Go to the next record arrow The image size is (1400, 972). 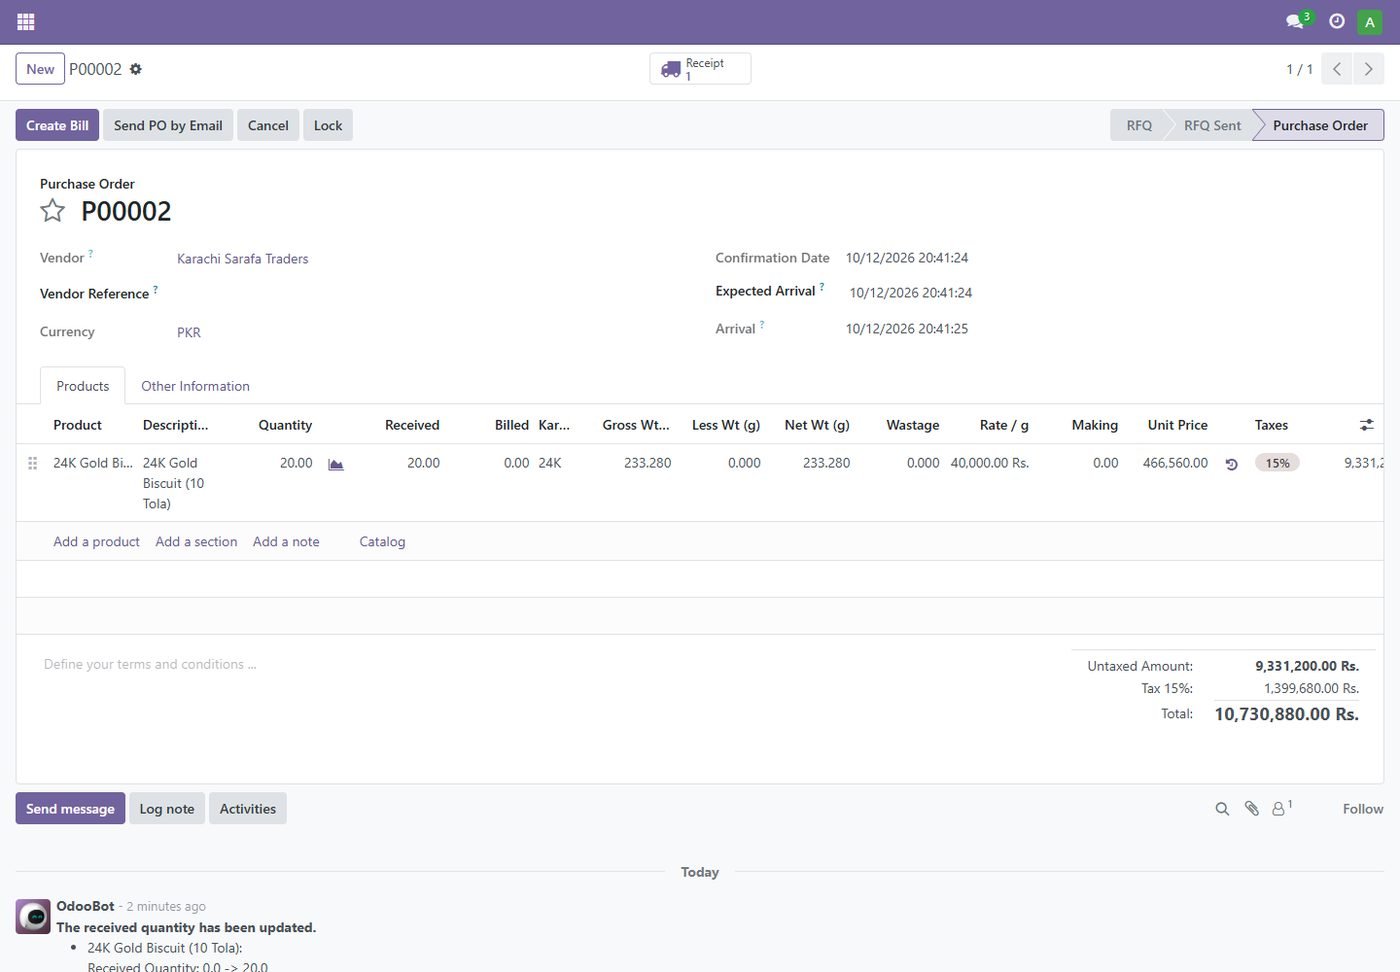pyautogui.click(x=1368, y=69)
